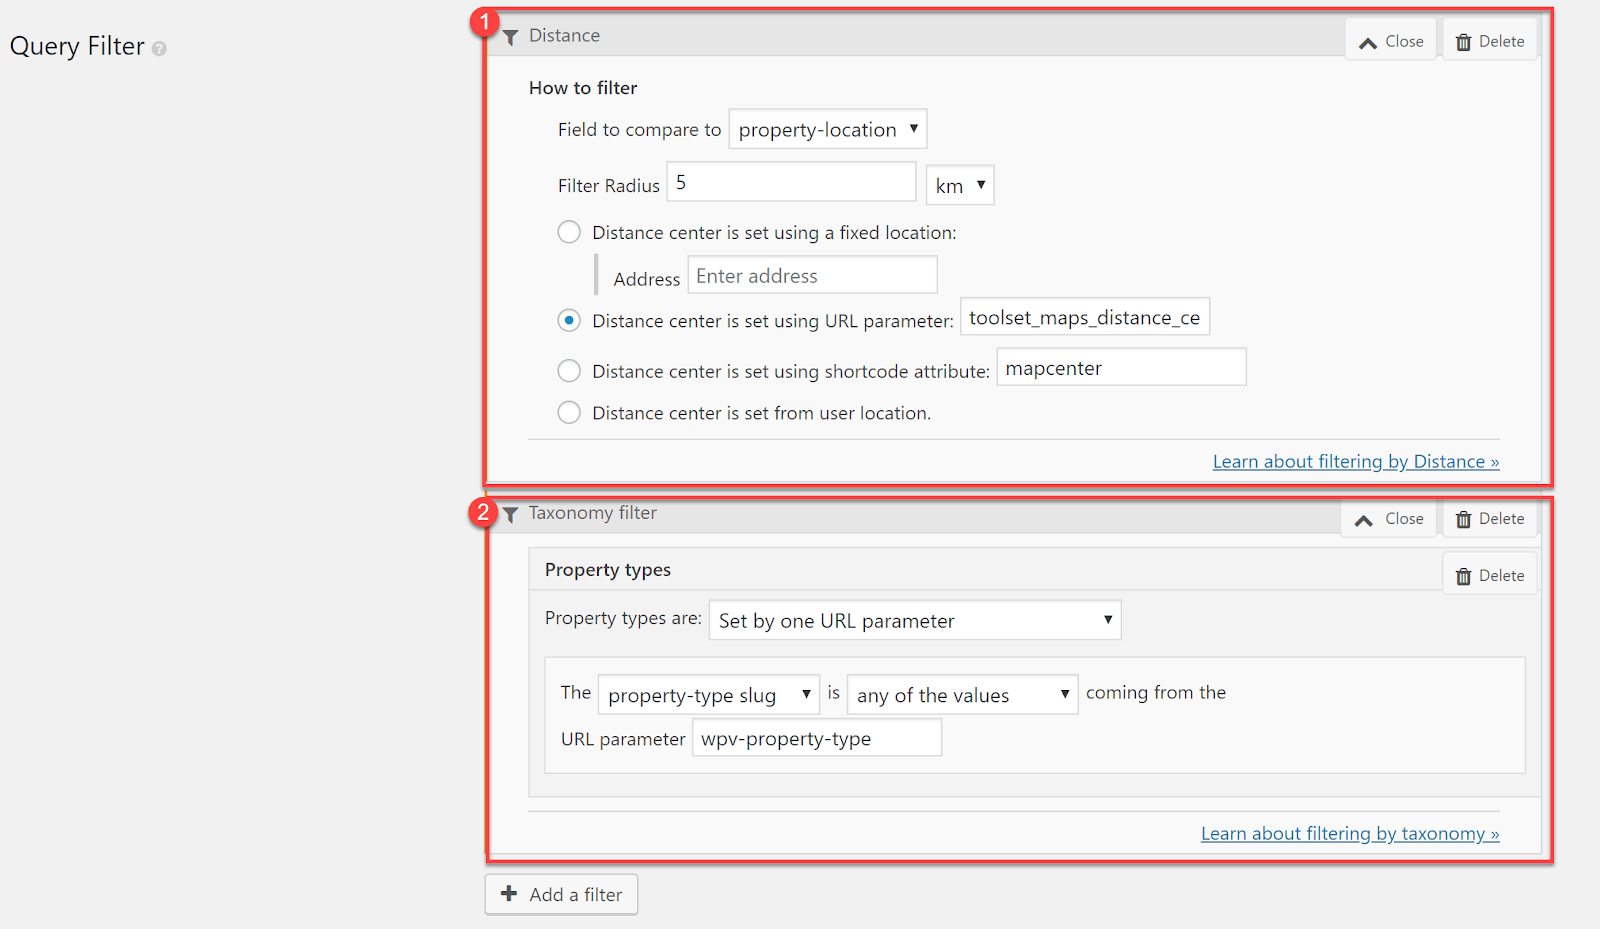The width and height of the screenshot is (1600, 929).
Task: Click the filter funnel icon beside Distance
Action: click(x=511, y=36)
